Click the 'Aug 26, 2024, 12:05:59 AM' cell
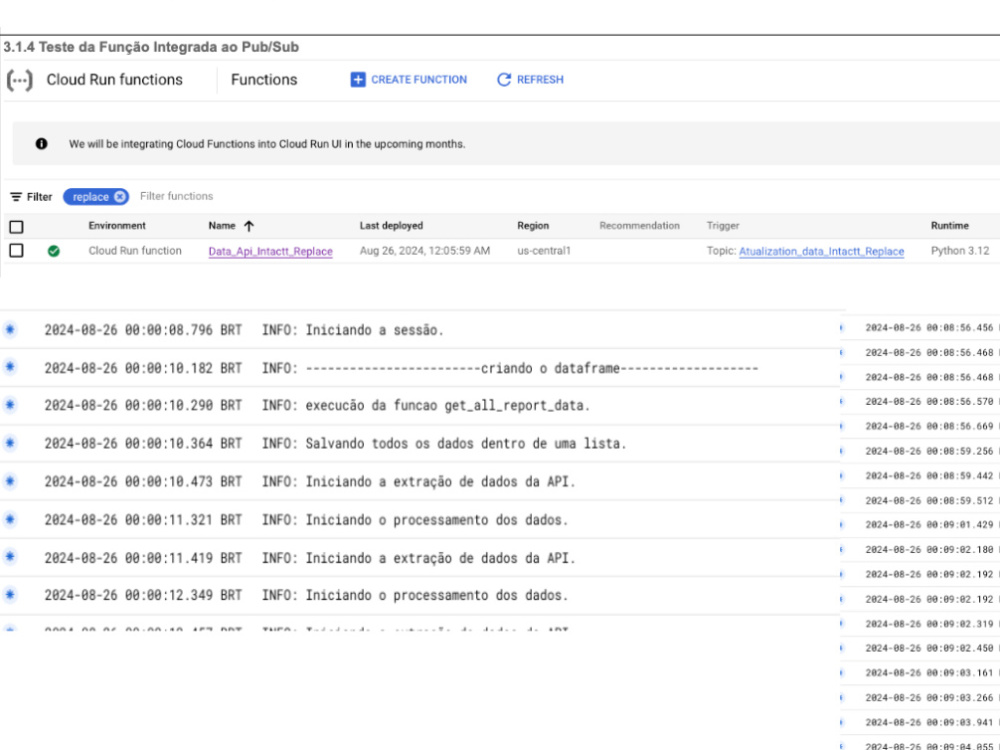1000x750 pixels. click(x=425, y=251)
